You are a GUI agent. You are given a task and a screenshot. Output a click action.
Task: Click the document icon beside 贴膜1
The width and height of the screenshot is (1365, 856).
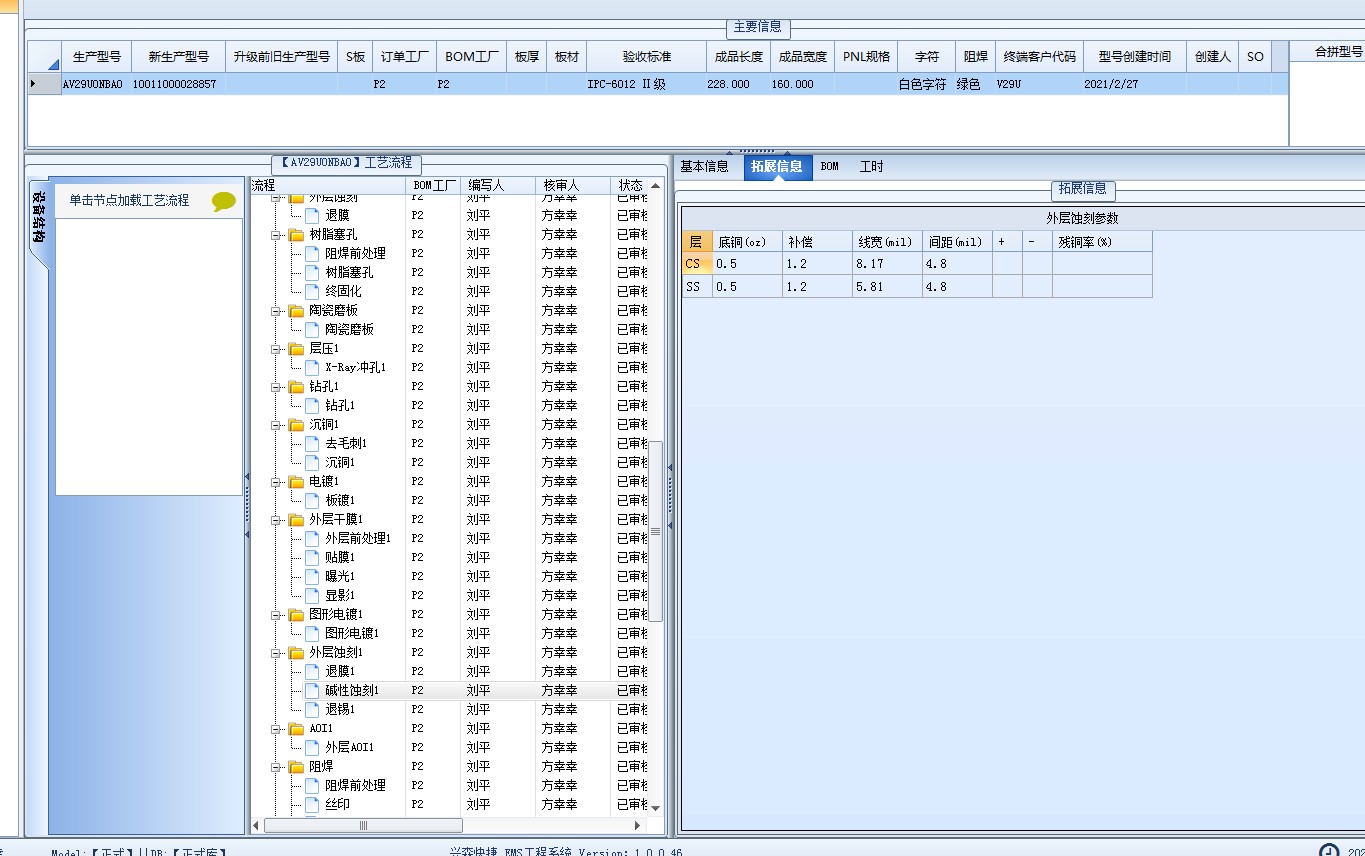[x=312, y=557]
